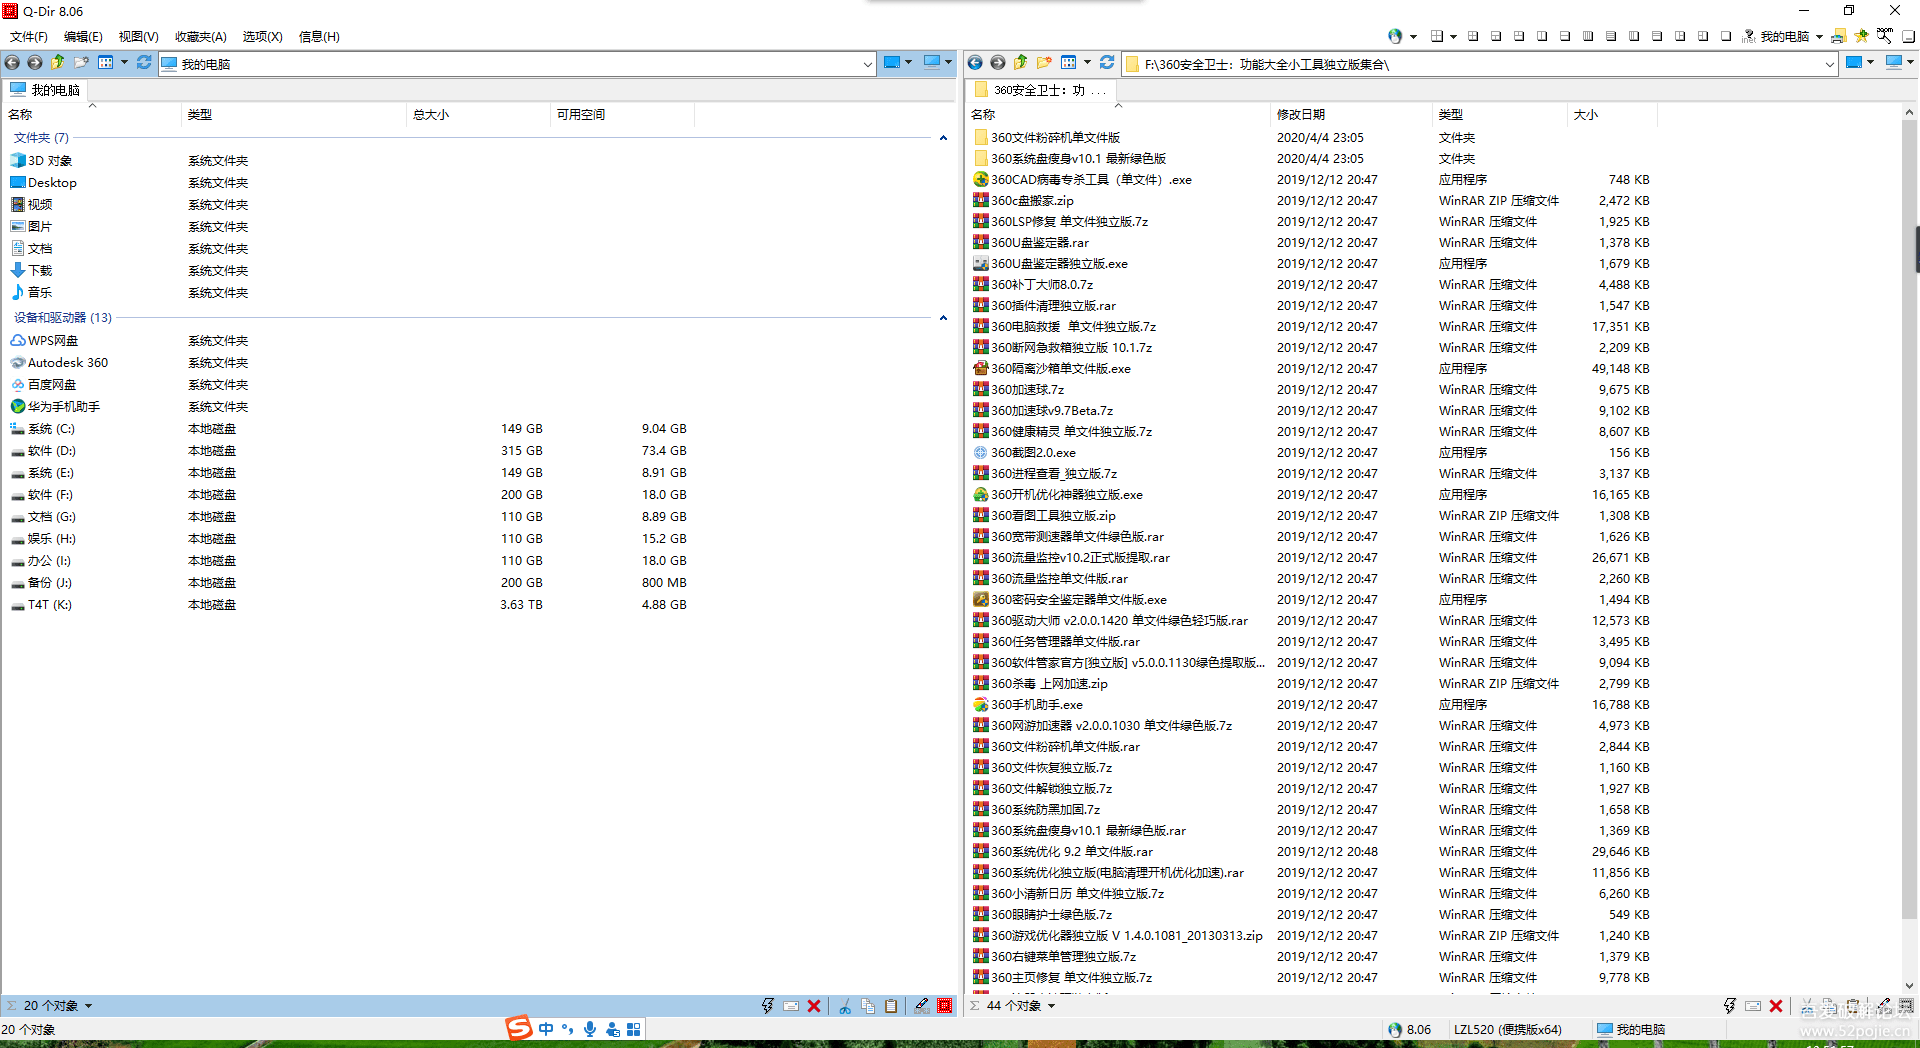This screenshot has width=1920, height=1048.
Task: Collapse the 设备和驱动器 (13) group
Action: tap(943, 318)
